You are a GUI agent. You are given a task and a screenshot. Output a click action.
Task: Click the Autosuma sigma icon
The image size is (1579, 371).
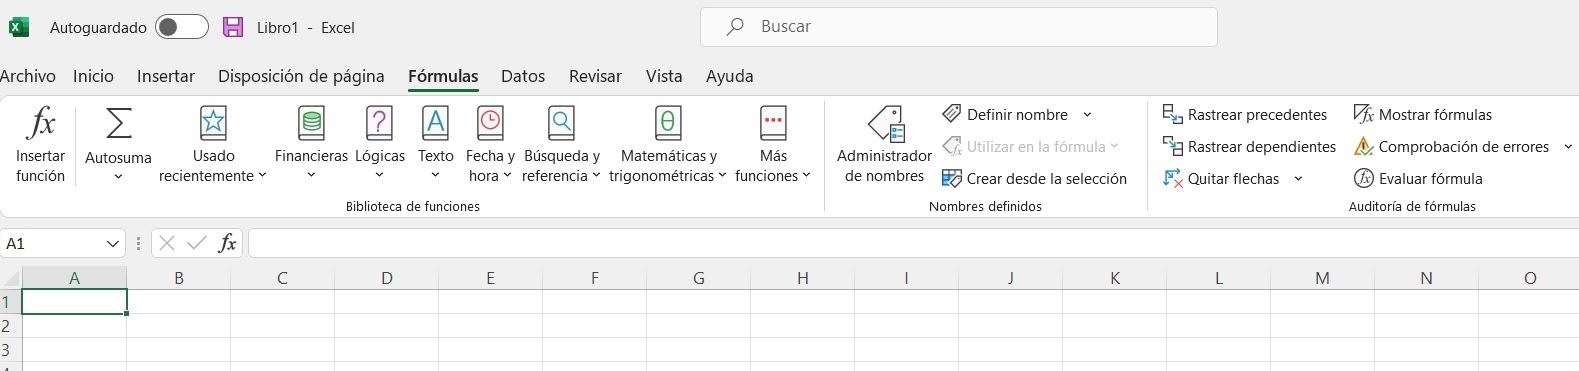tap(118, 123)
